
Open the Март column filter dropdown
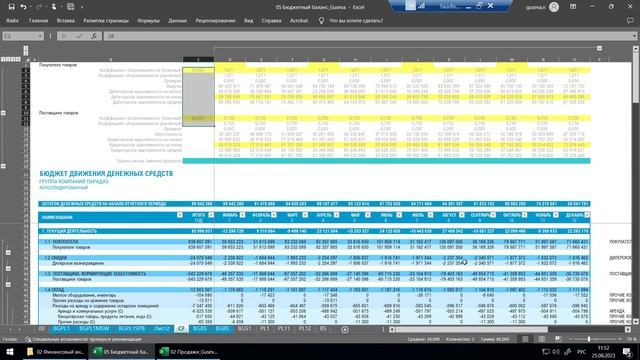pos(305,215)
